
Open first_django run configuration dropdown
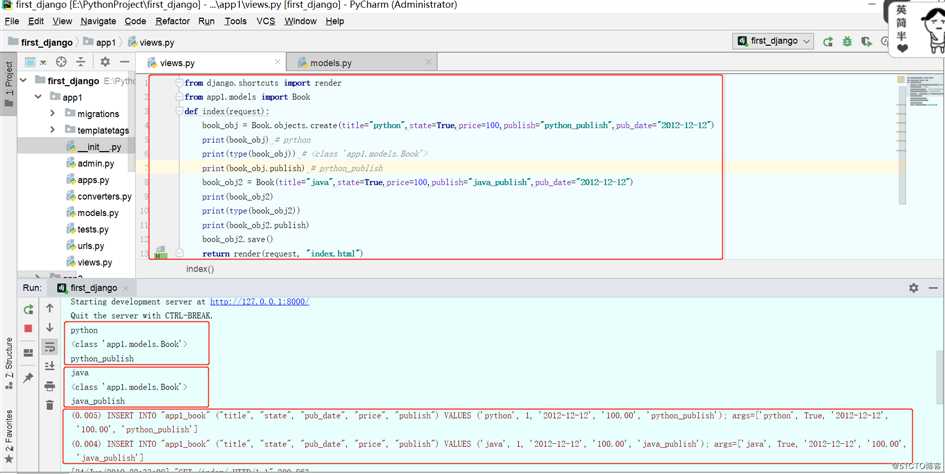[773, 41]
